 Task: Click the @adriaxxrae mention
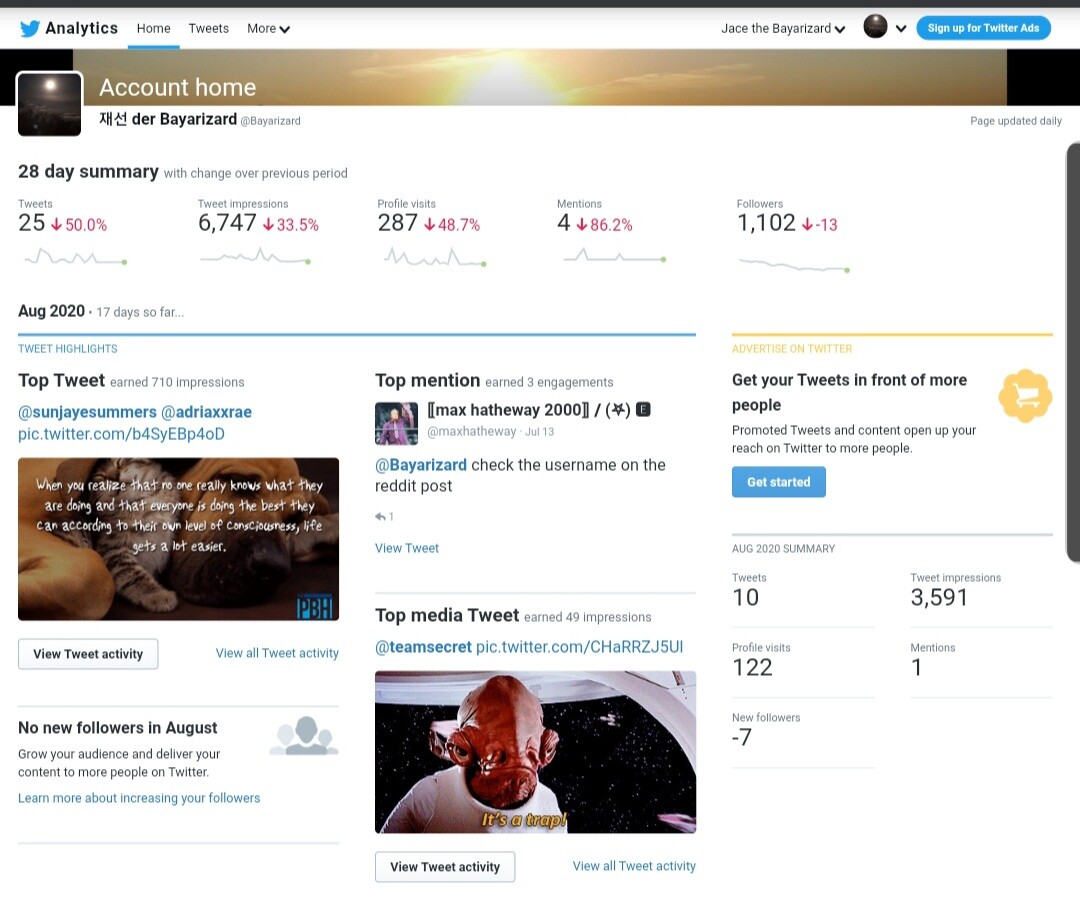[206, 412]
